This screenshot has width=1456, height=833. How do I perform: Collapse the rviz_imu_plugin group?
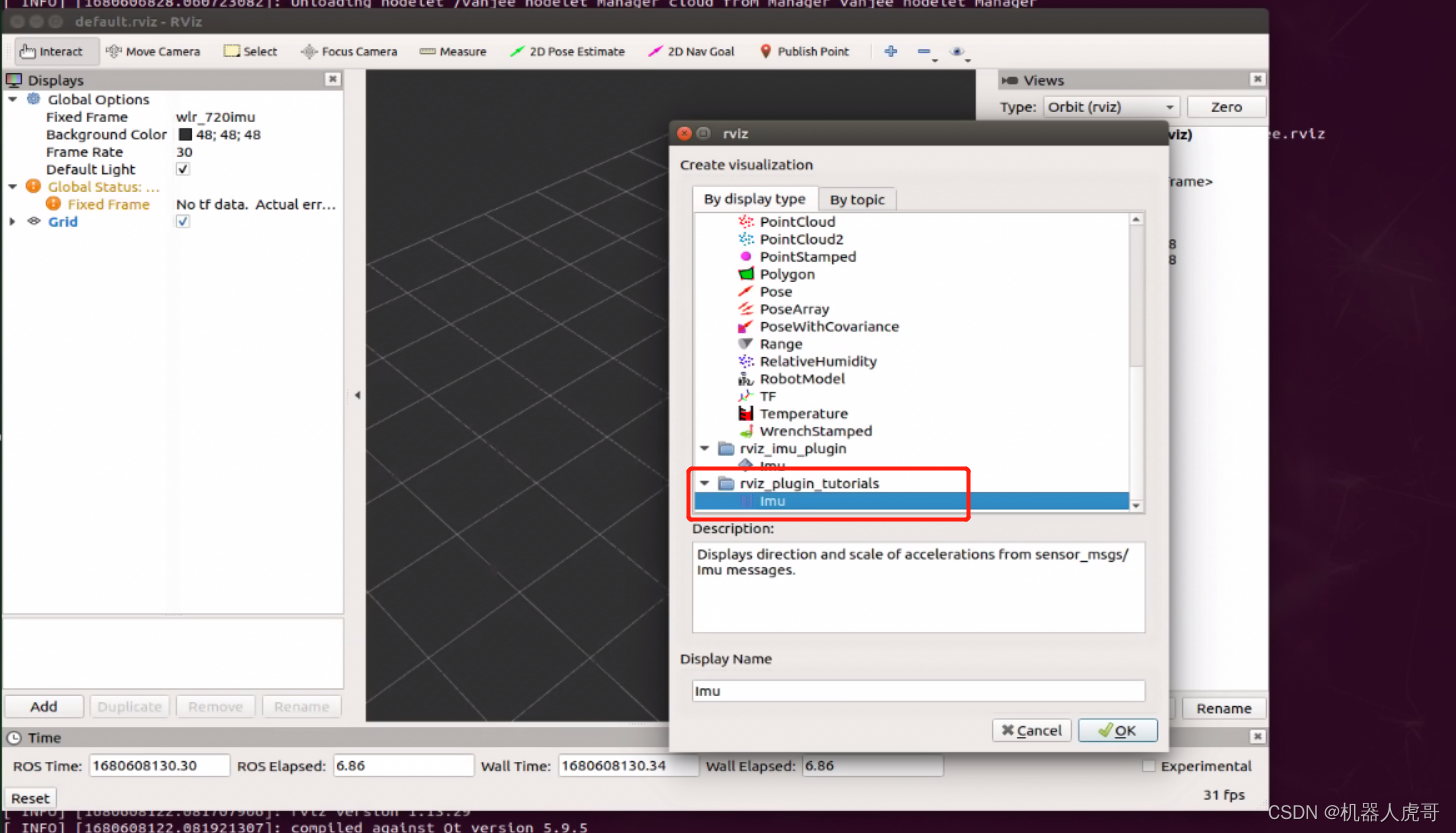[x=705, y=449]
